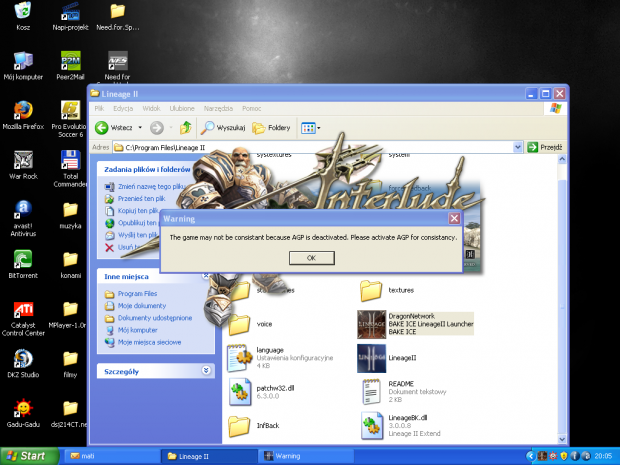Click the Wyszukaj search toolbar button
Screen dimensions: 620x465
pos(223,128)
